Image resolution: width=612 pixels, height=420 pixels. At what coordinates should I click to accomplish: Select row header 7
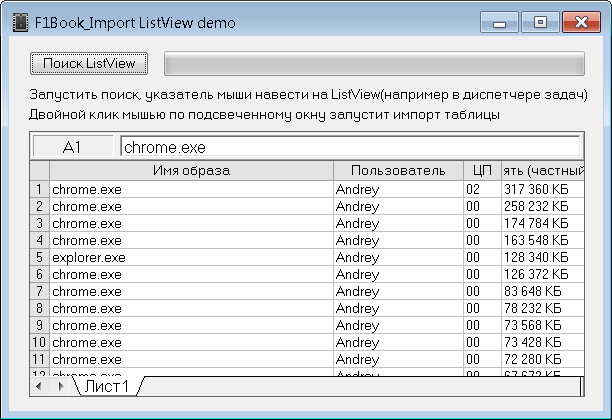click(39, 291)
